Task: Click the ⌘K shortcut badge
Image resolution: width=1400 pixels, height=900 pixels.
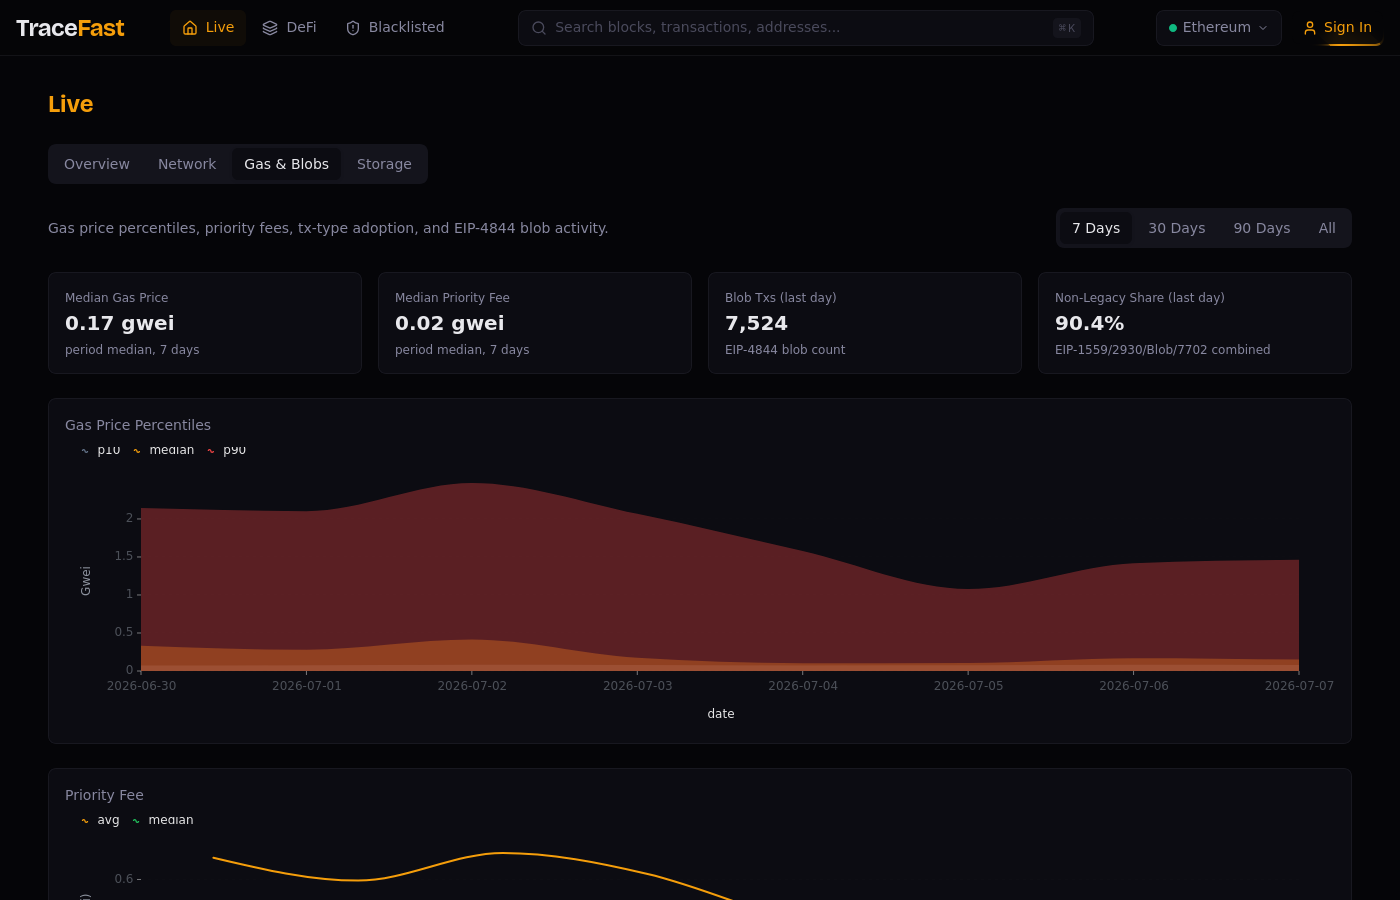Action: 1067,28
